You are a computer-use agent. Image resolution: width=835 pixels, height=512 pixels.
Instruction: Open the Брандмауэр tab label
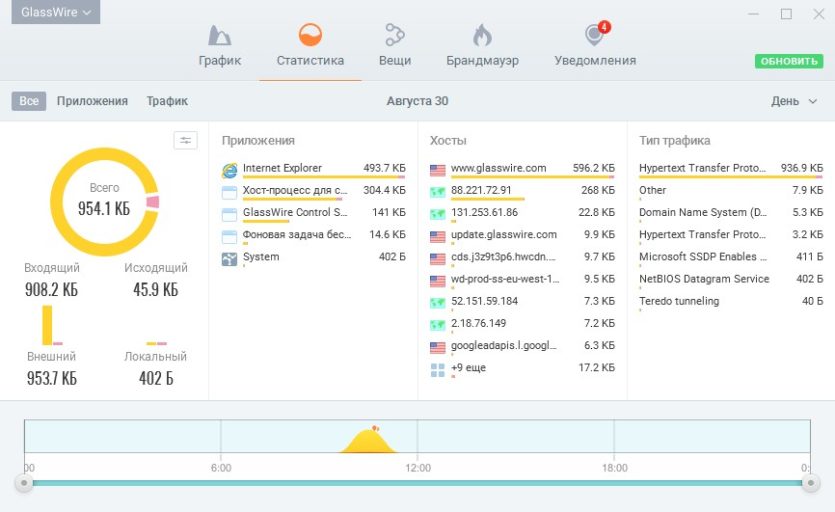click(482, 60)
